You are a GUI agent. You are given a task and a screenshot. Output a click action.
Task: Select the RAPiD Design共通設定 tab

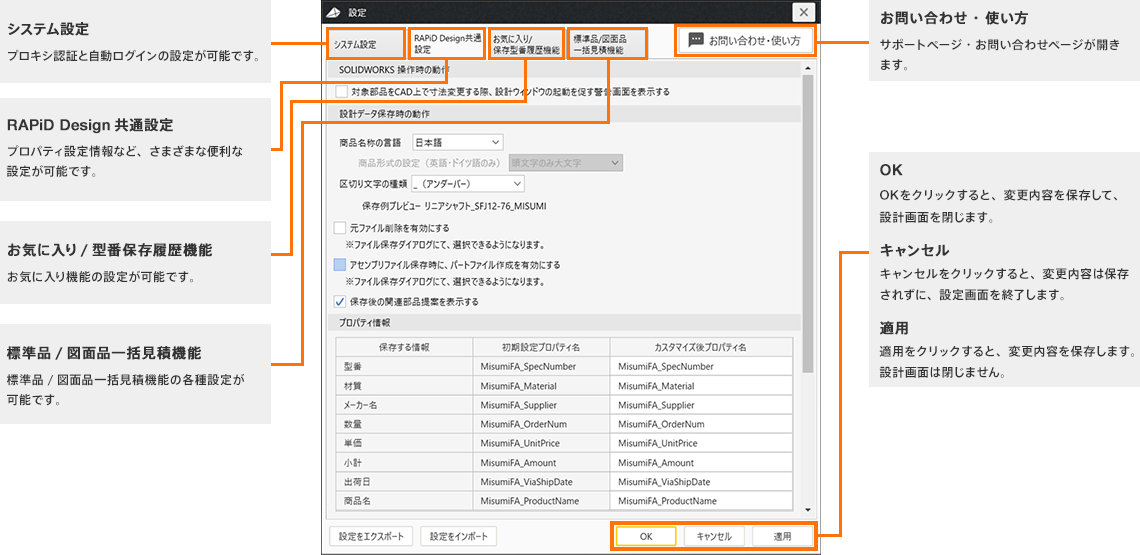[447, 42]
